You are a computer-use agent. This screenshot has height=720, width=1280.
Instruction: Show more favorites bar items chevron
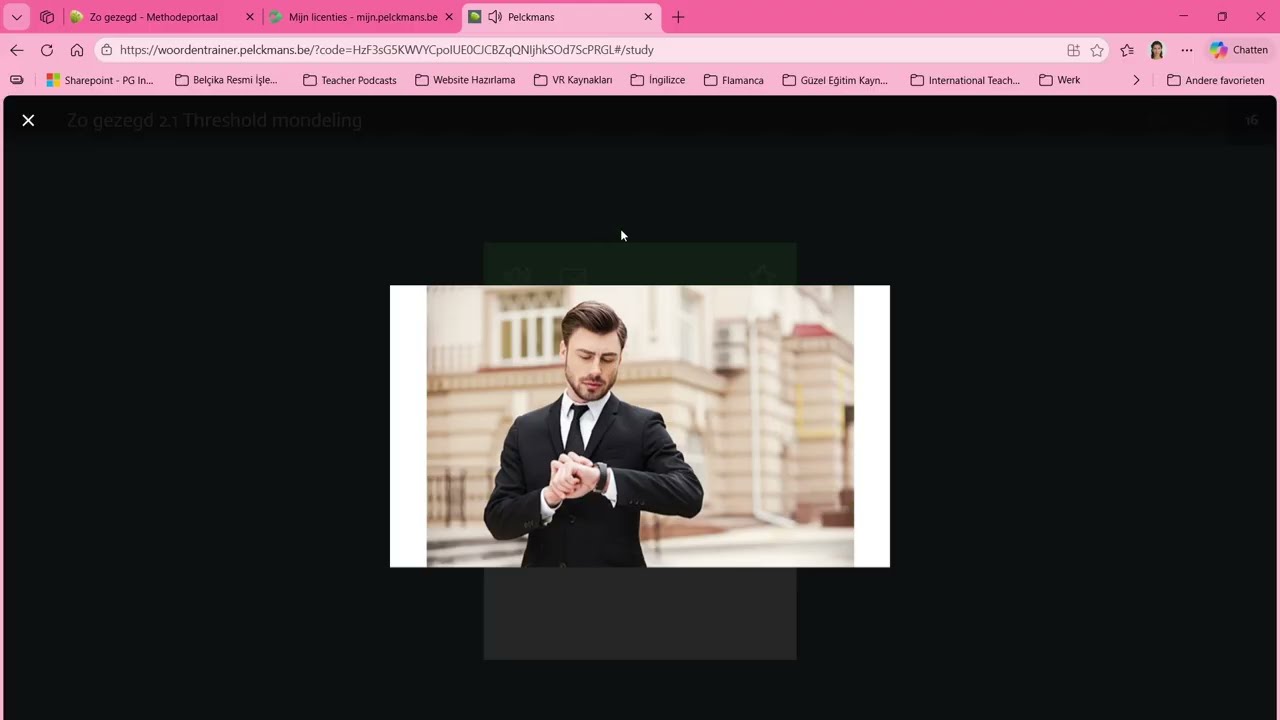coord(1136,80)
